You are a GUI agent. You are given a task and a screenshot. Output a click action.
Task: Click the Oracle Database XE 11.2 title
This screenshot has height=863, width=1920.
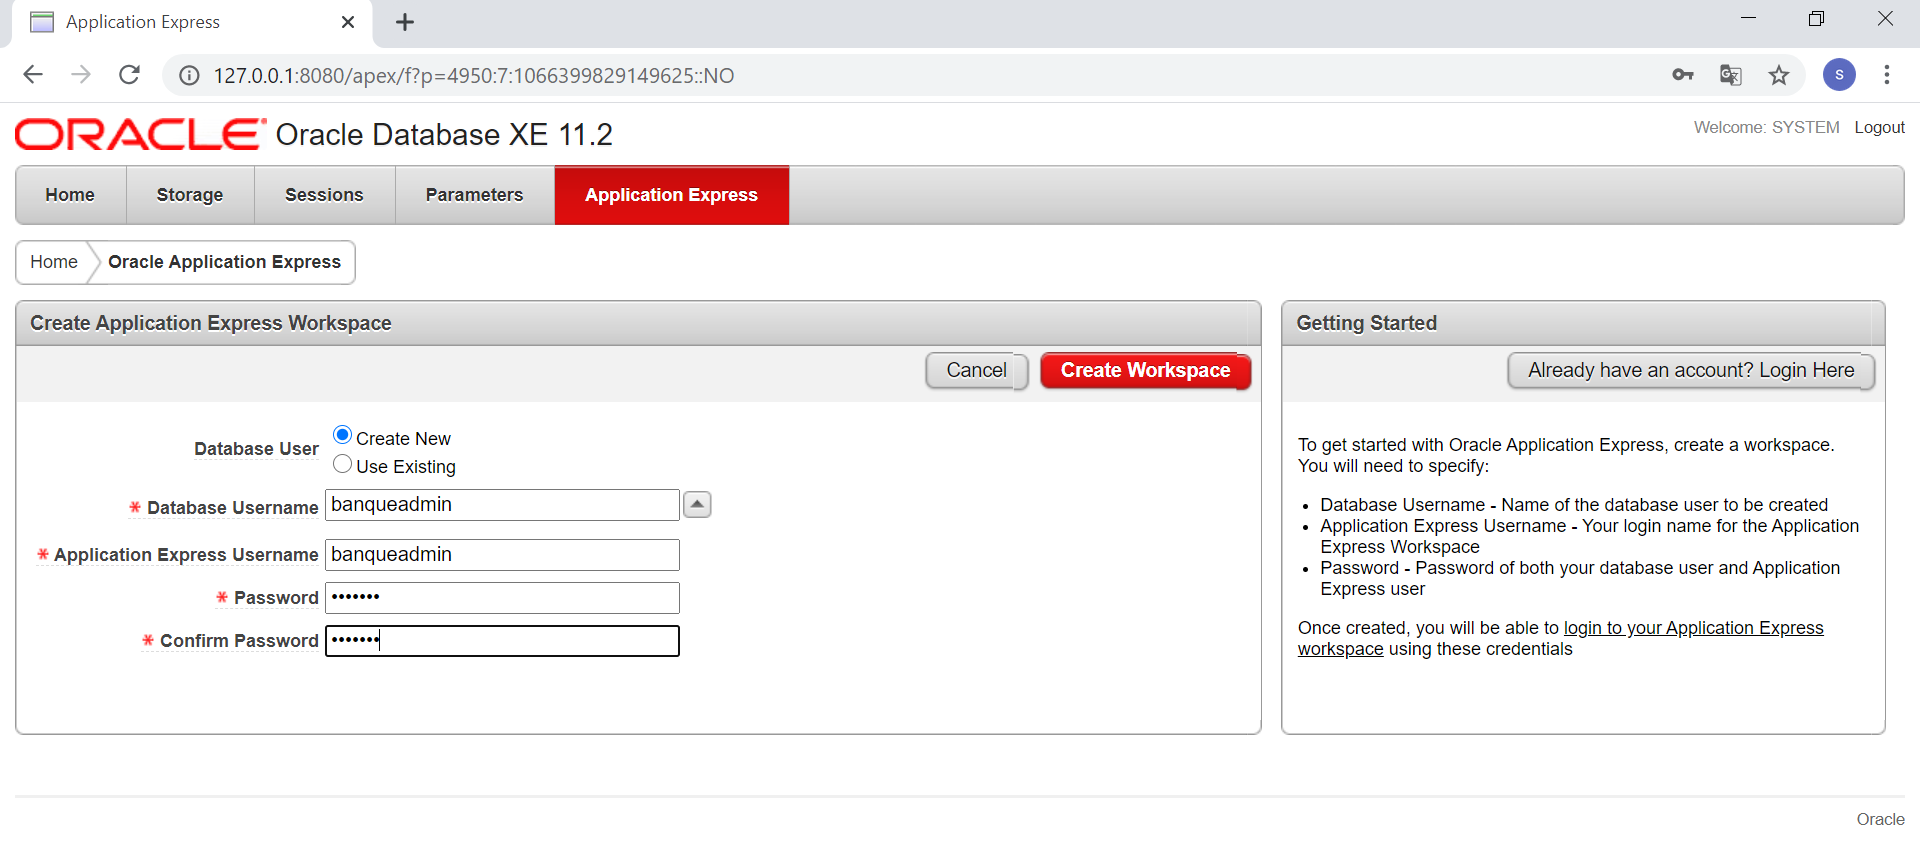(x=444, y=134)
